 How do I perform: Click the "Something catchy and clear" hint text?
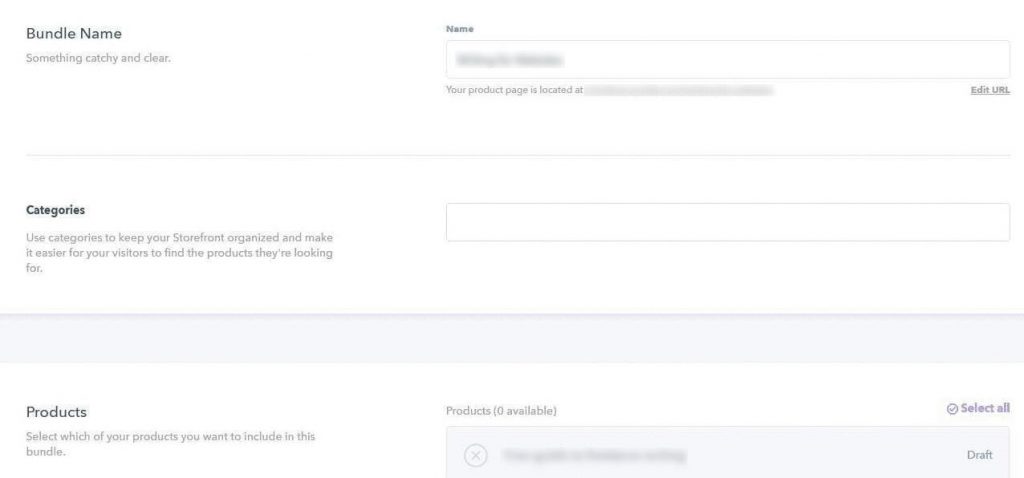98,58
